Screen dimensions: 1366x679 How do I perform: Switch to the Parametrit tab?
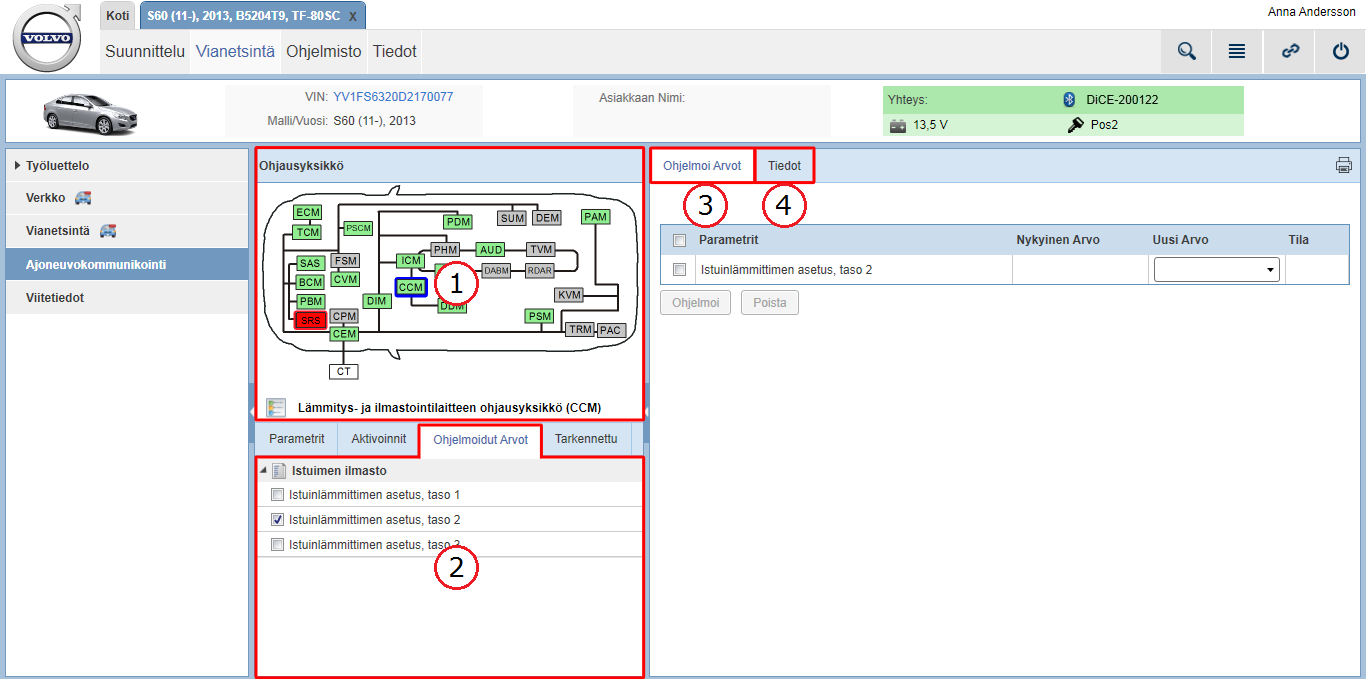pyautogui.click(x=297, y=439)
